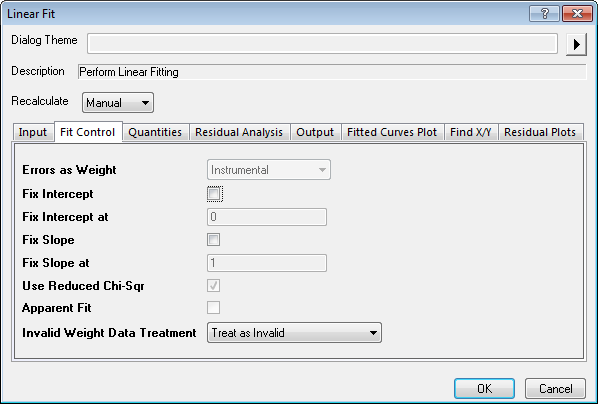Expand Invalid Weight Data Treatment dropdown

point(294,333)
